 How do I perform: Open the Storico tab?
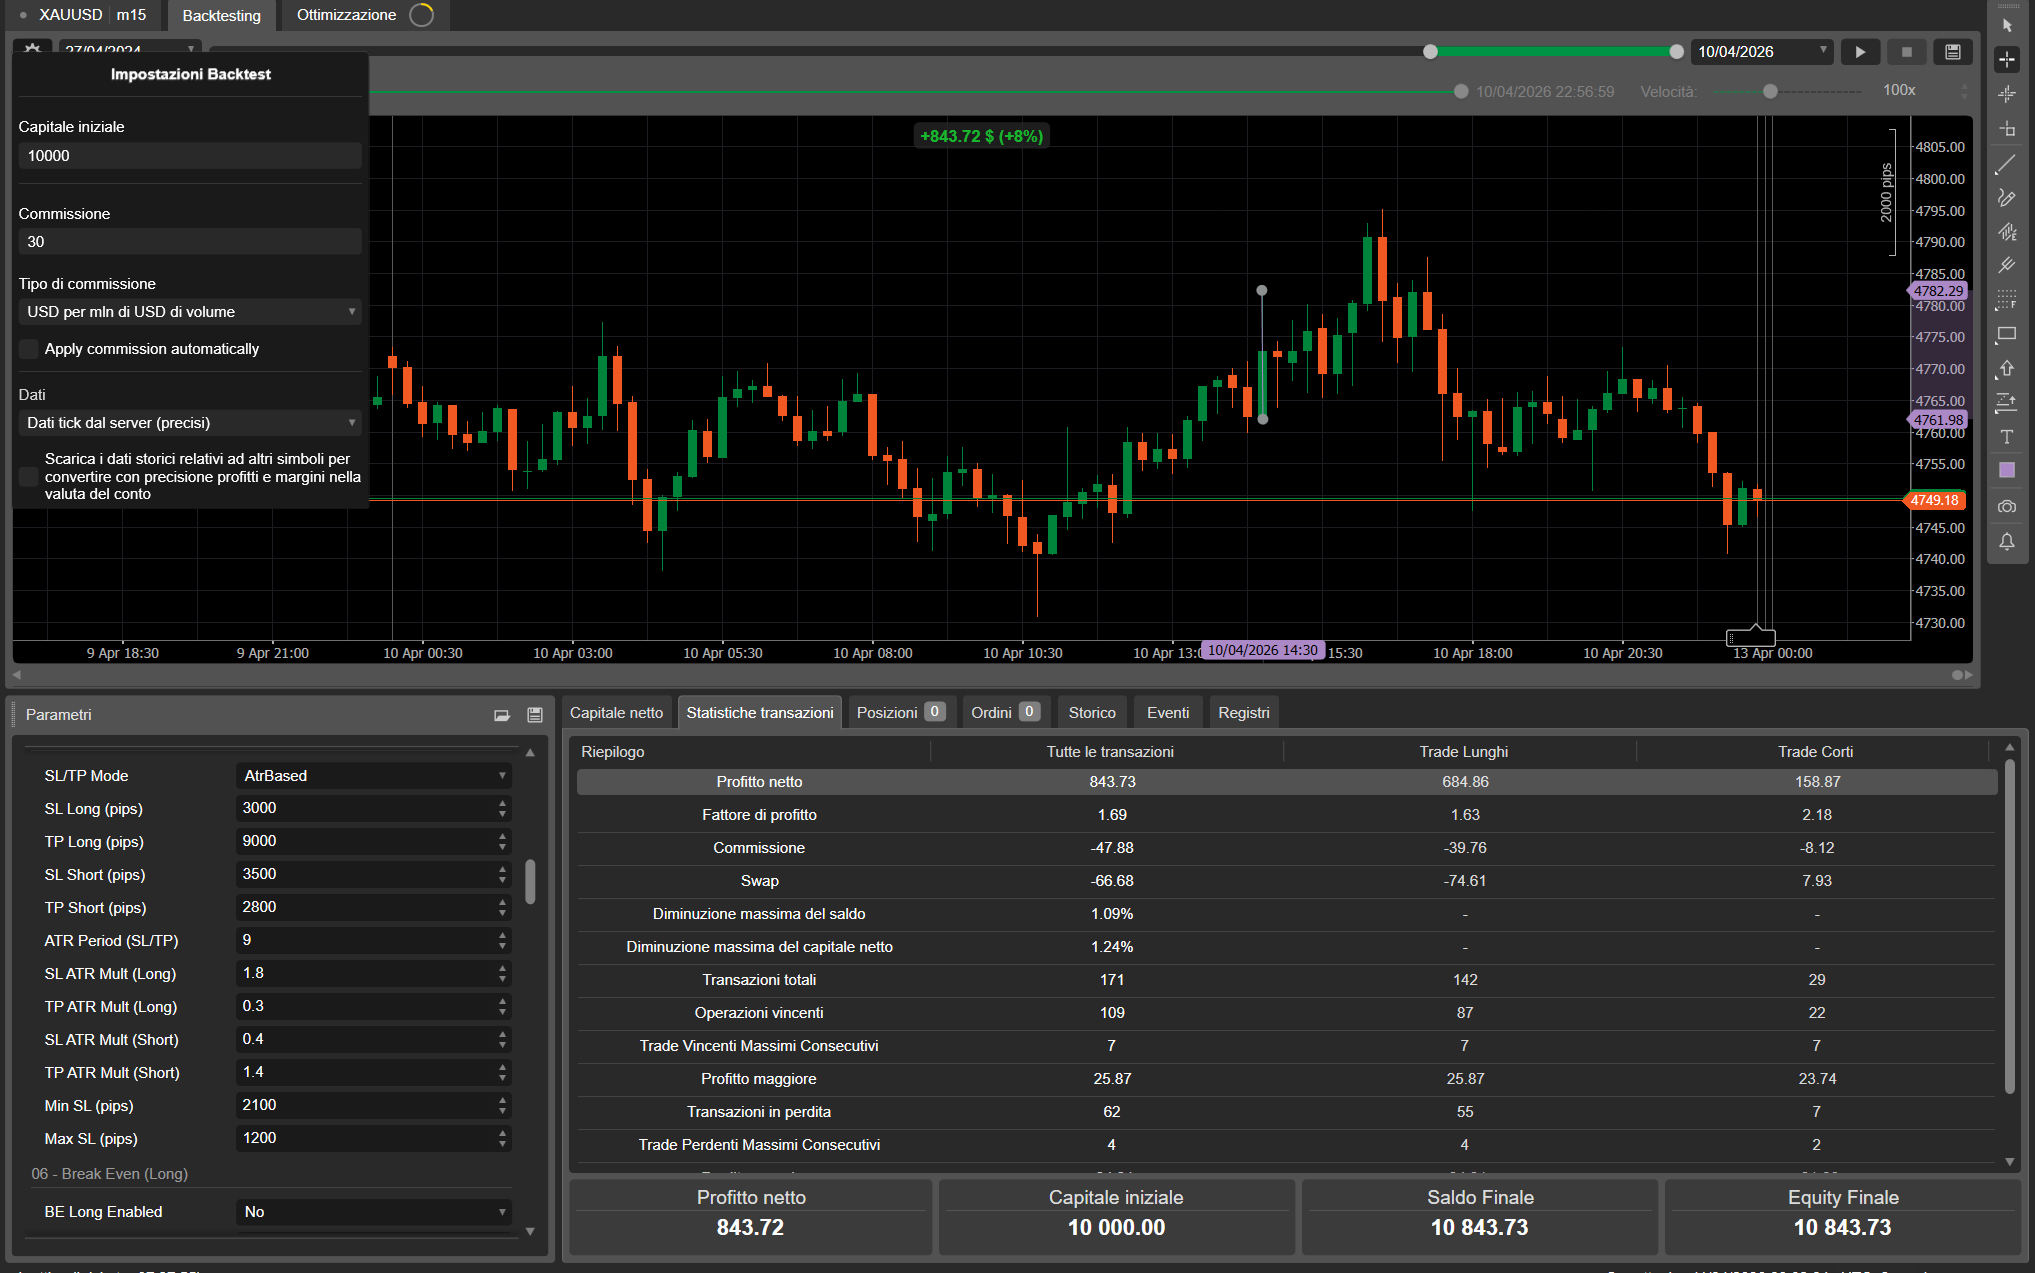(x=1092, y=712)
